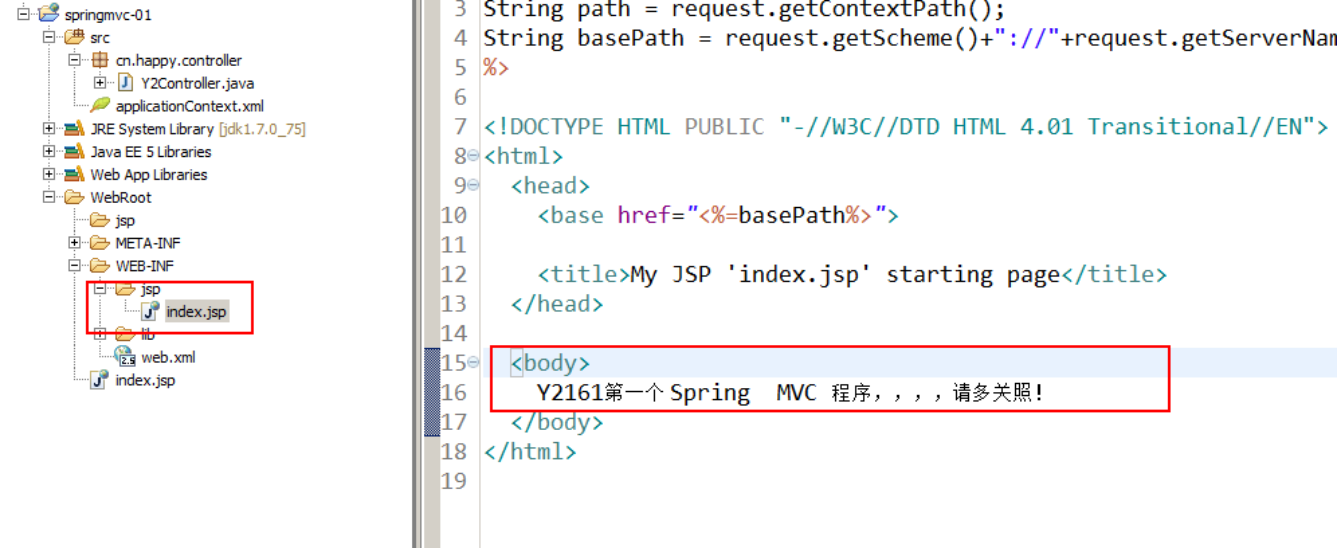Image resolution: width=1337 pixels, height=548 pixels.
Task: Click the JRE System Library icon
Action: click(x=74, y=128)
